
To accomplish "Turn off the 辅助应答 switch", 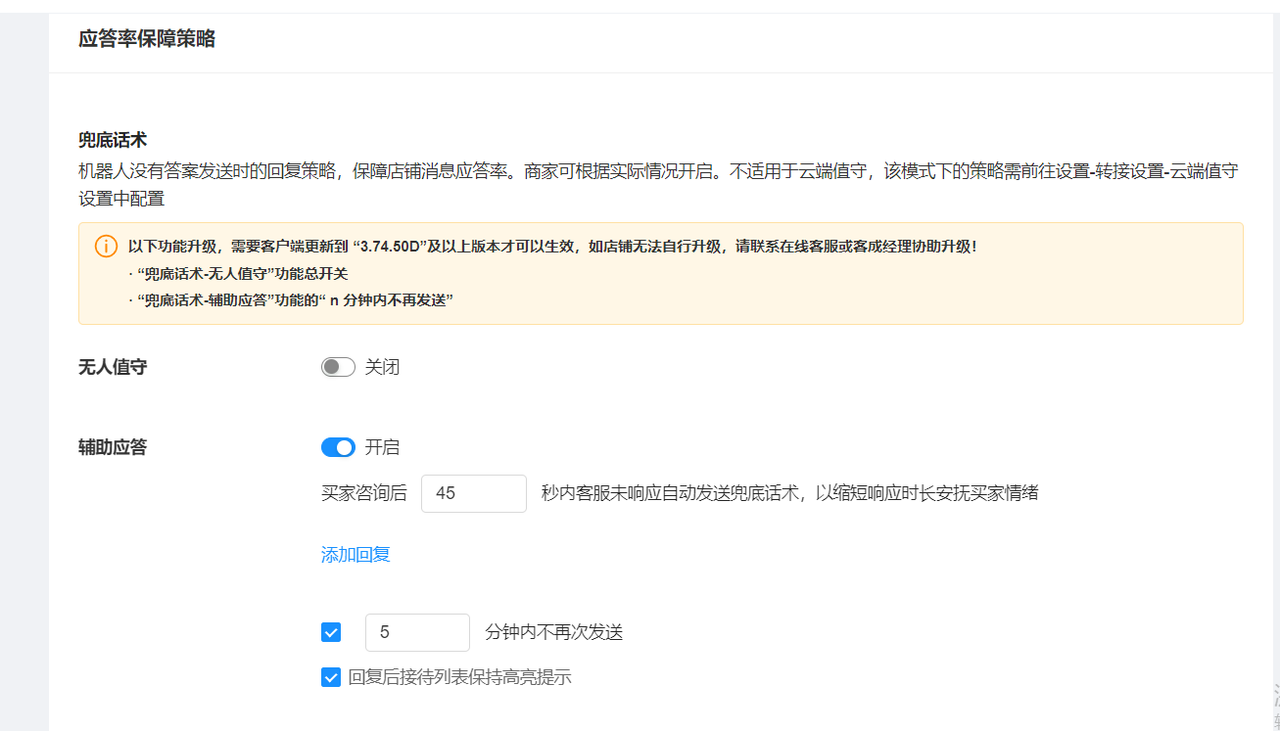I will 338,447.
